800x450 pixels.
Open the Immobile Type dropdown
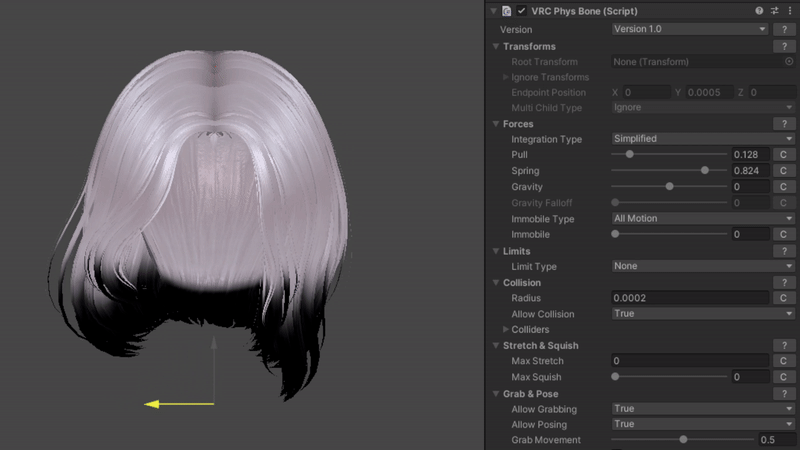pyautogui.click(x=703, y=218)
